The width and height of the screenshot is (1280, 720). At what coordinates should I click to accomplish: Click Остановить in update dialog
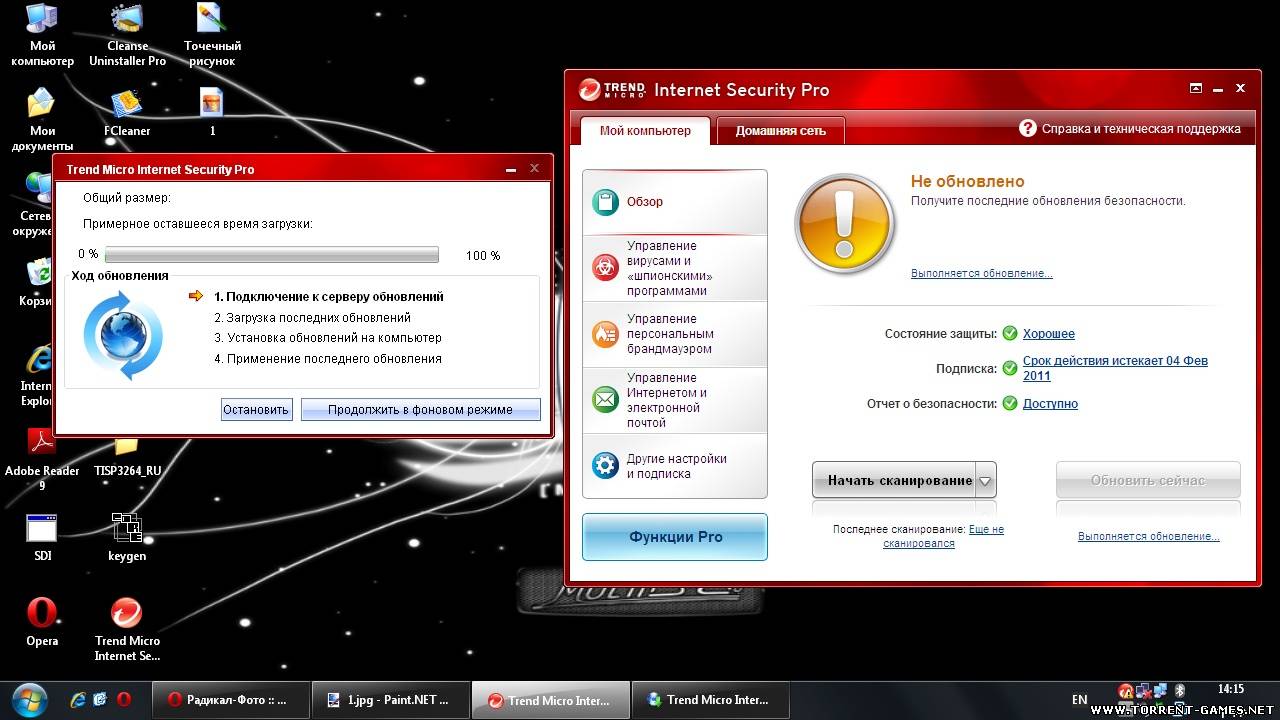point(256,409)
